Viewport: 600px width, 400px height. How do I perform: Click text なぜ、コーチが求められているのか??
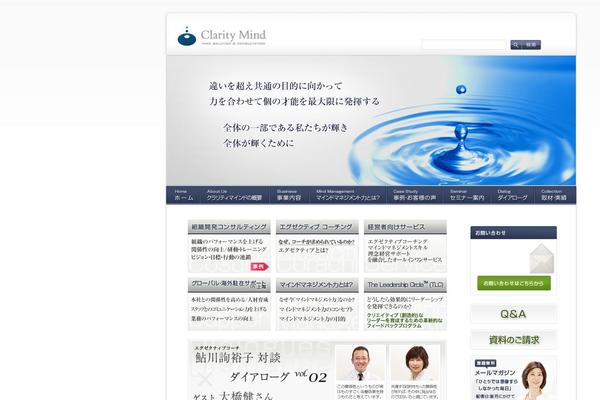(x=316, y=242)
